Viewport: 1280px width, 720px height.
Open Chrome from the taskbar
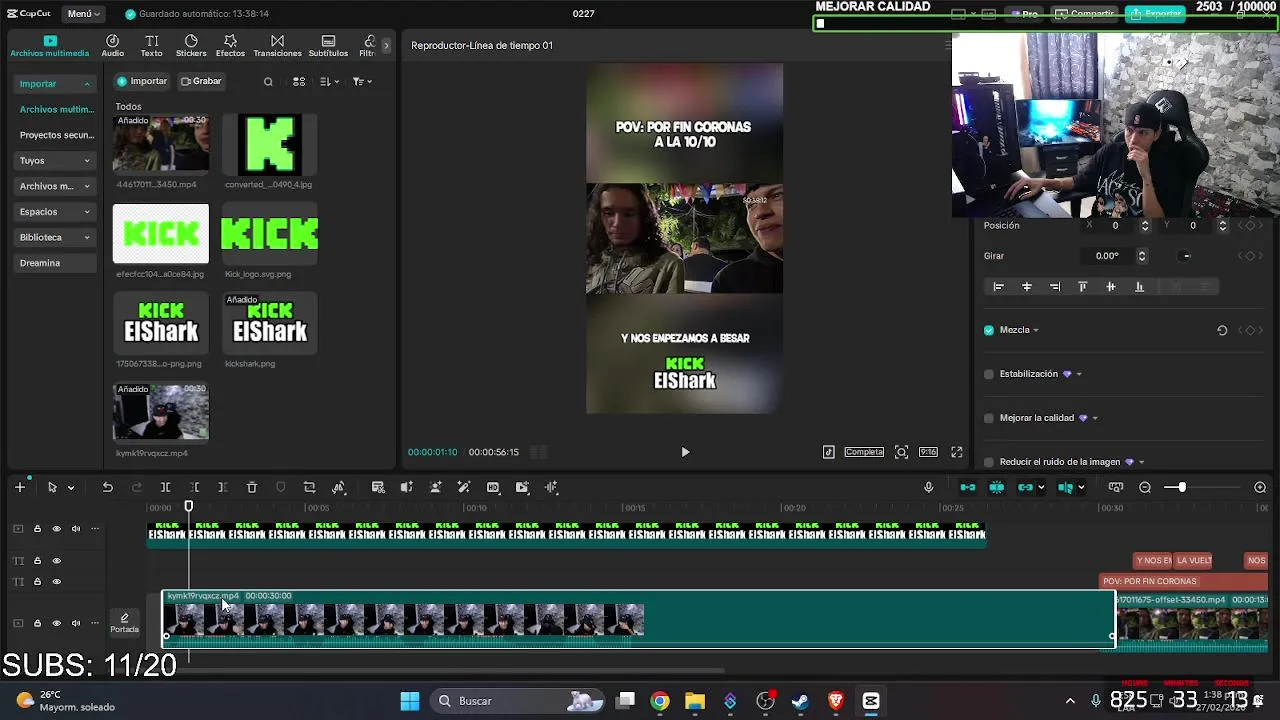[660, 701]
